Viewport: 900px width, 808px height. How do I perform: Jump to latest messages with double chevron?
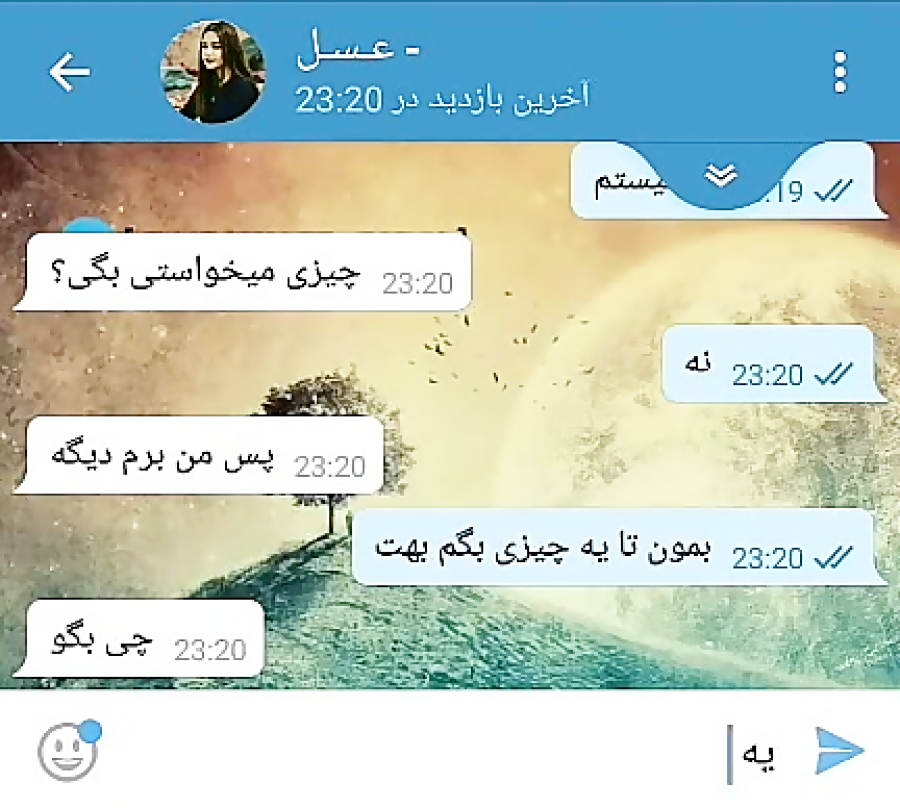tap(721, 176)
